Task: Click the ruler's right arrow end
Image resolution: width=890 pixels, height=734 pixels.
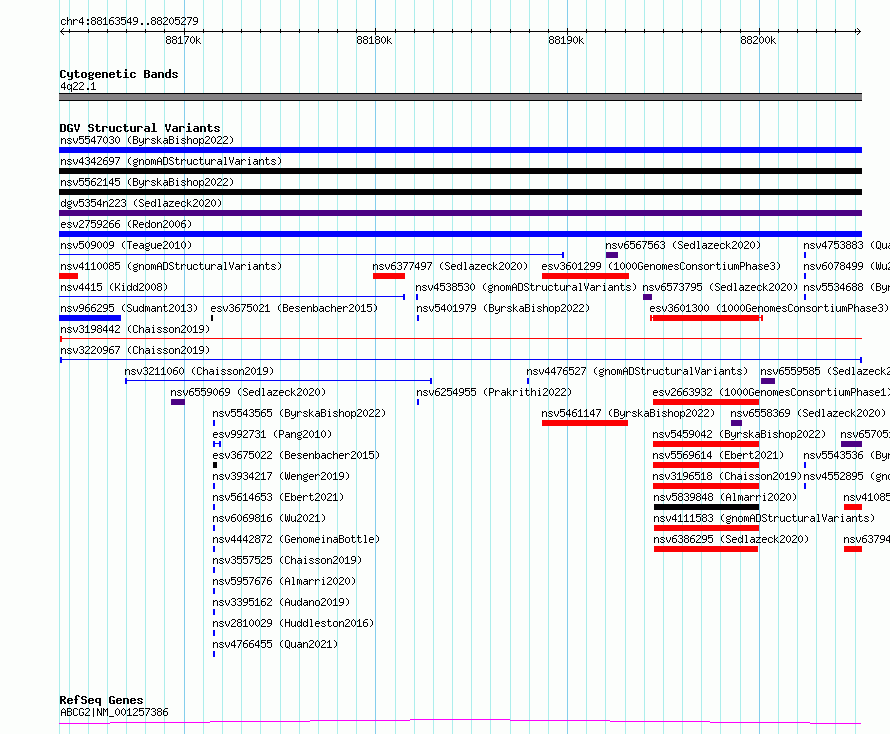Action: coord(858,31)
